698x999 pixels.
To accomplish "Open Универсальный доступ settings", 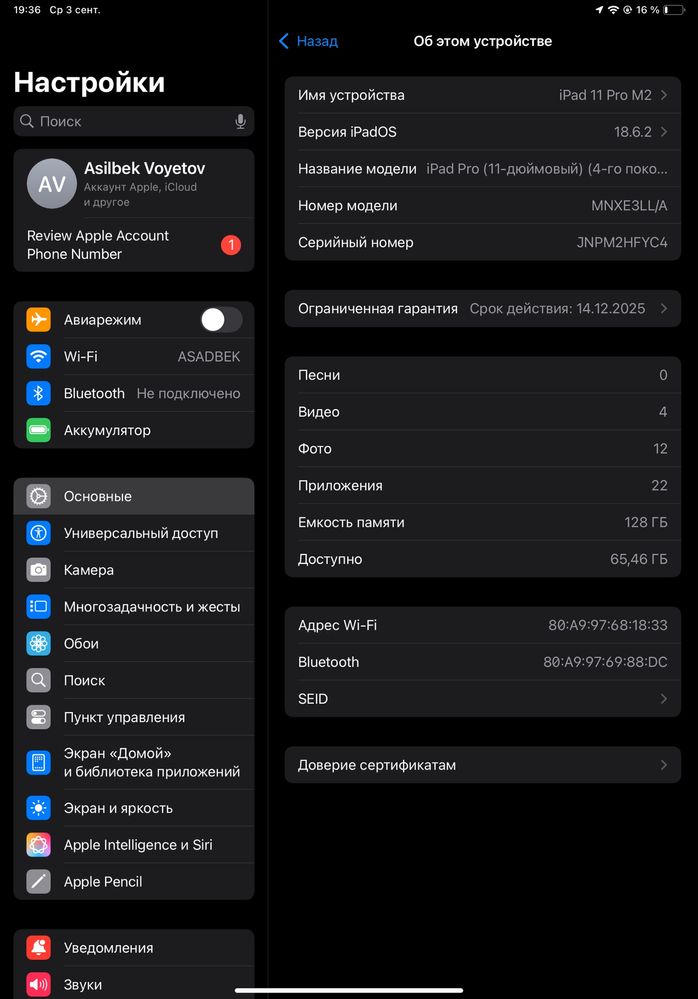I will [134, 533].
